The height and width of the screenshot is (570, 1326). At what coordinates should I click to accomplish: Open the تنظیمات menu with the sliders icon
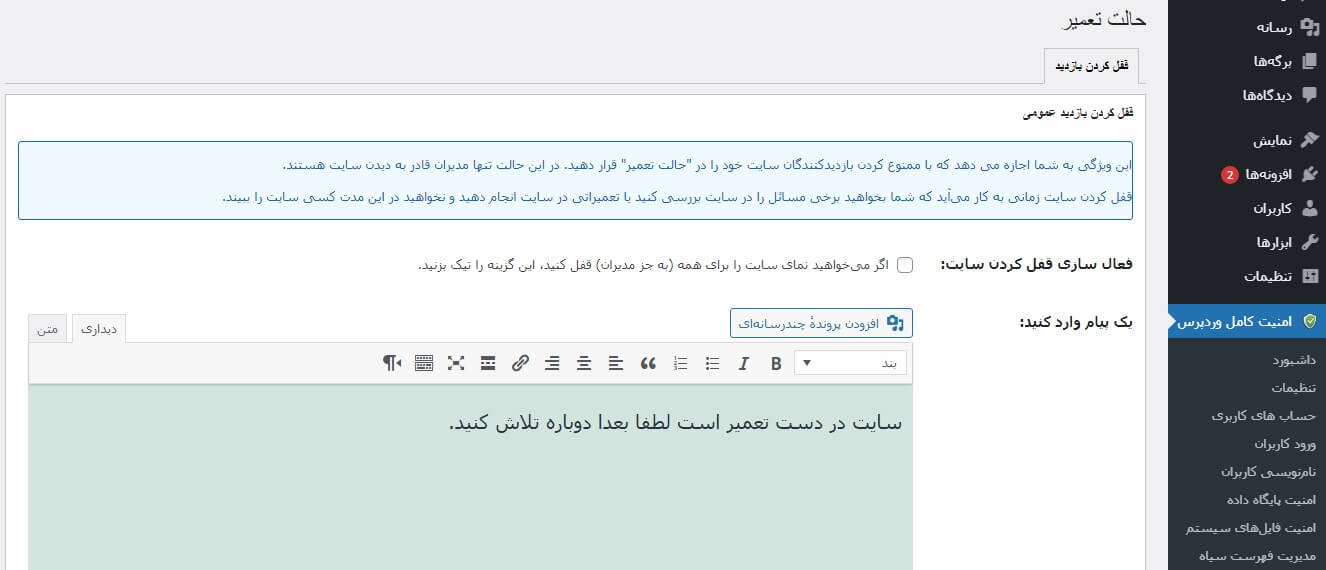pos(1247,276)
